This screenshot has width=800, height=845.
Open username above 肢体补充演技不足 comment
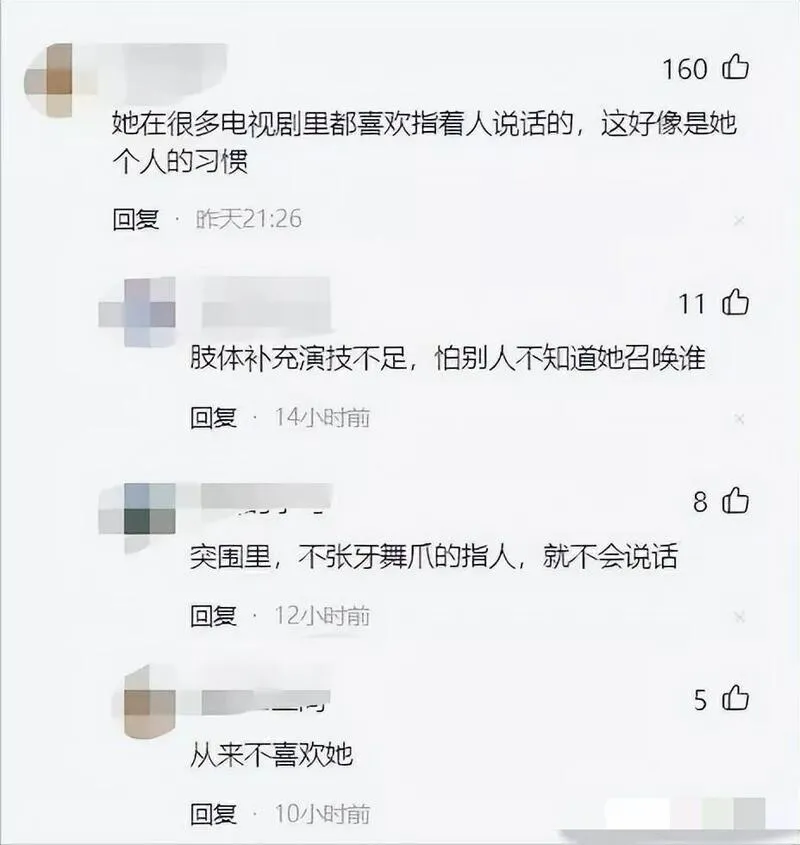pos(266,302)
